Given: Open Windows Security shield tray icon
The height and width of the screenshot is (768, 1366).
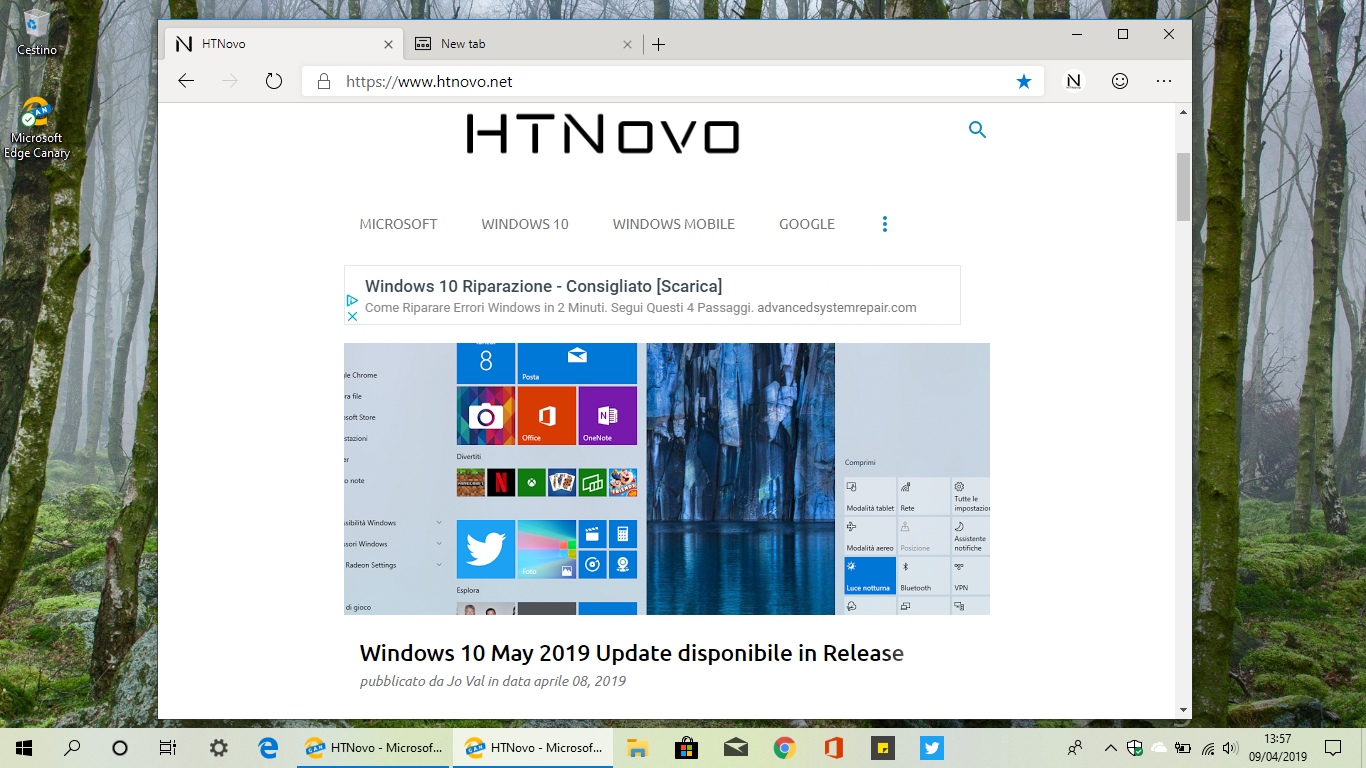Looking at the screenshot, I should pos(1135,747).
